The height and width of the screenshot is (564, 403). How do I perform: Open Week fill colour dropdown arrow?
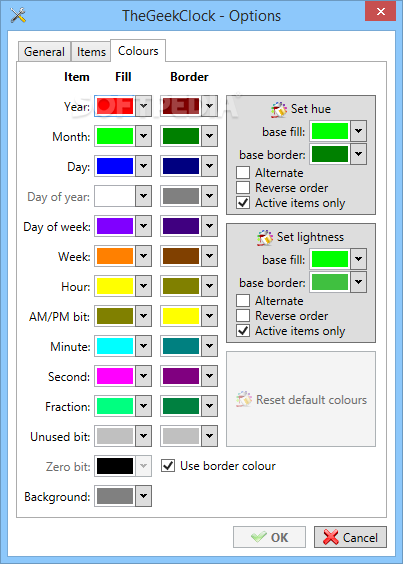coord(144,256)
